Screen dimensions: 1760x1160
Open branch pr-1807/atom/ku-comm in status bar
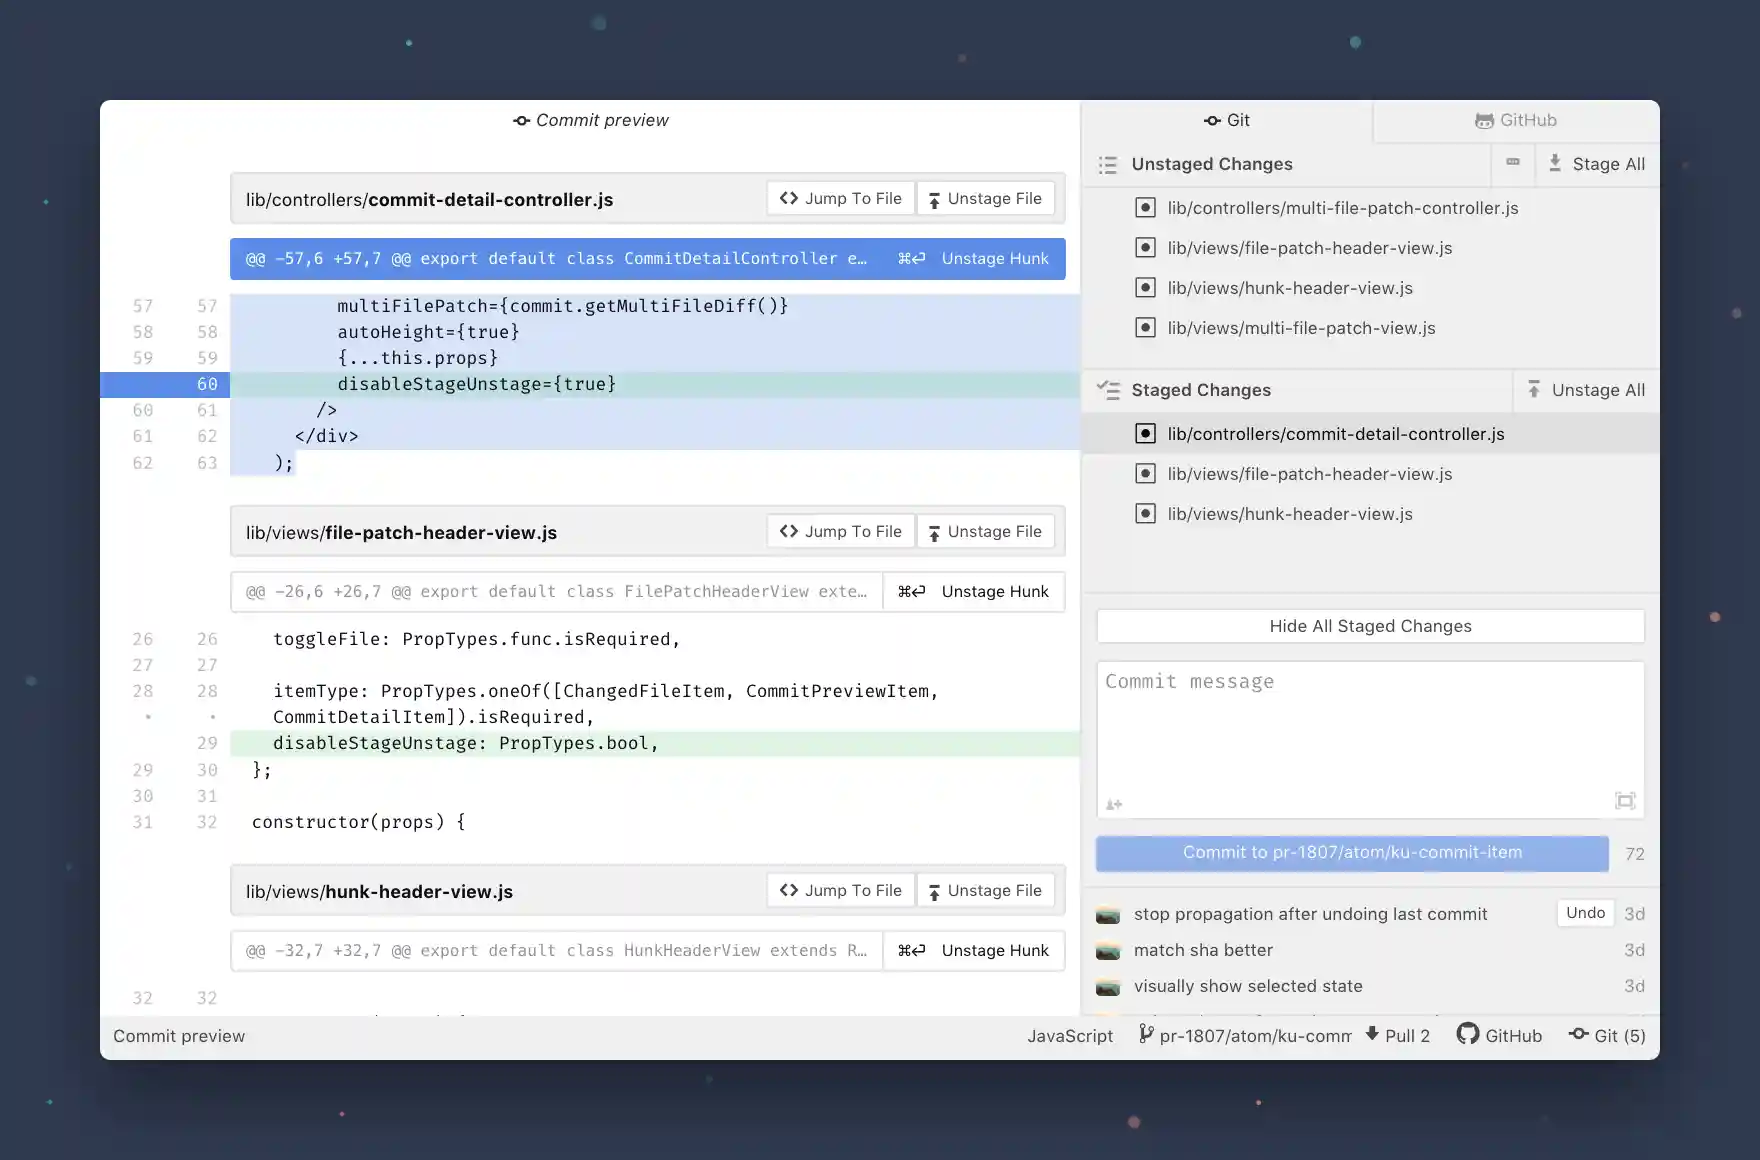[1246, 1036]
